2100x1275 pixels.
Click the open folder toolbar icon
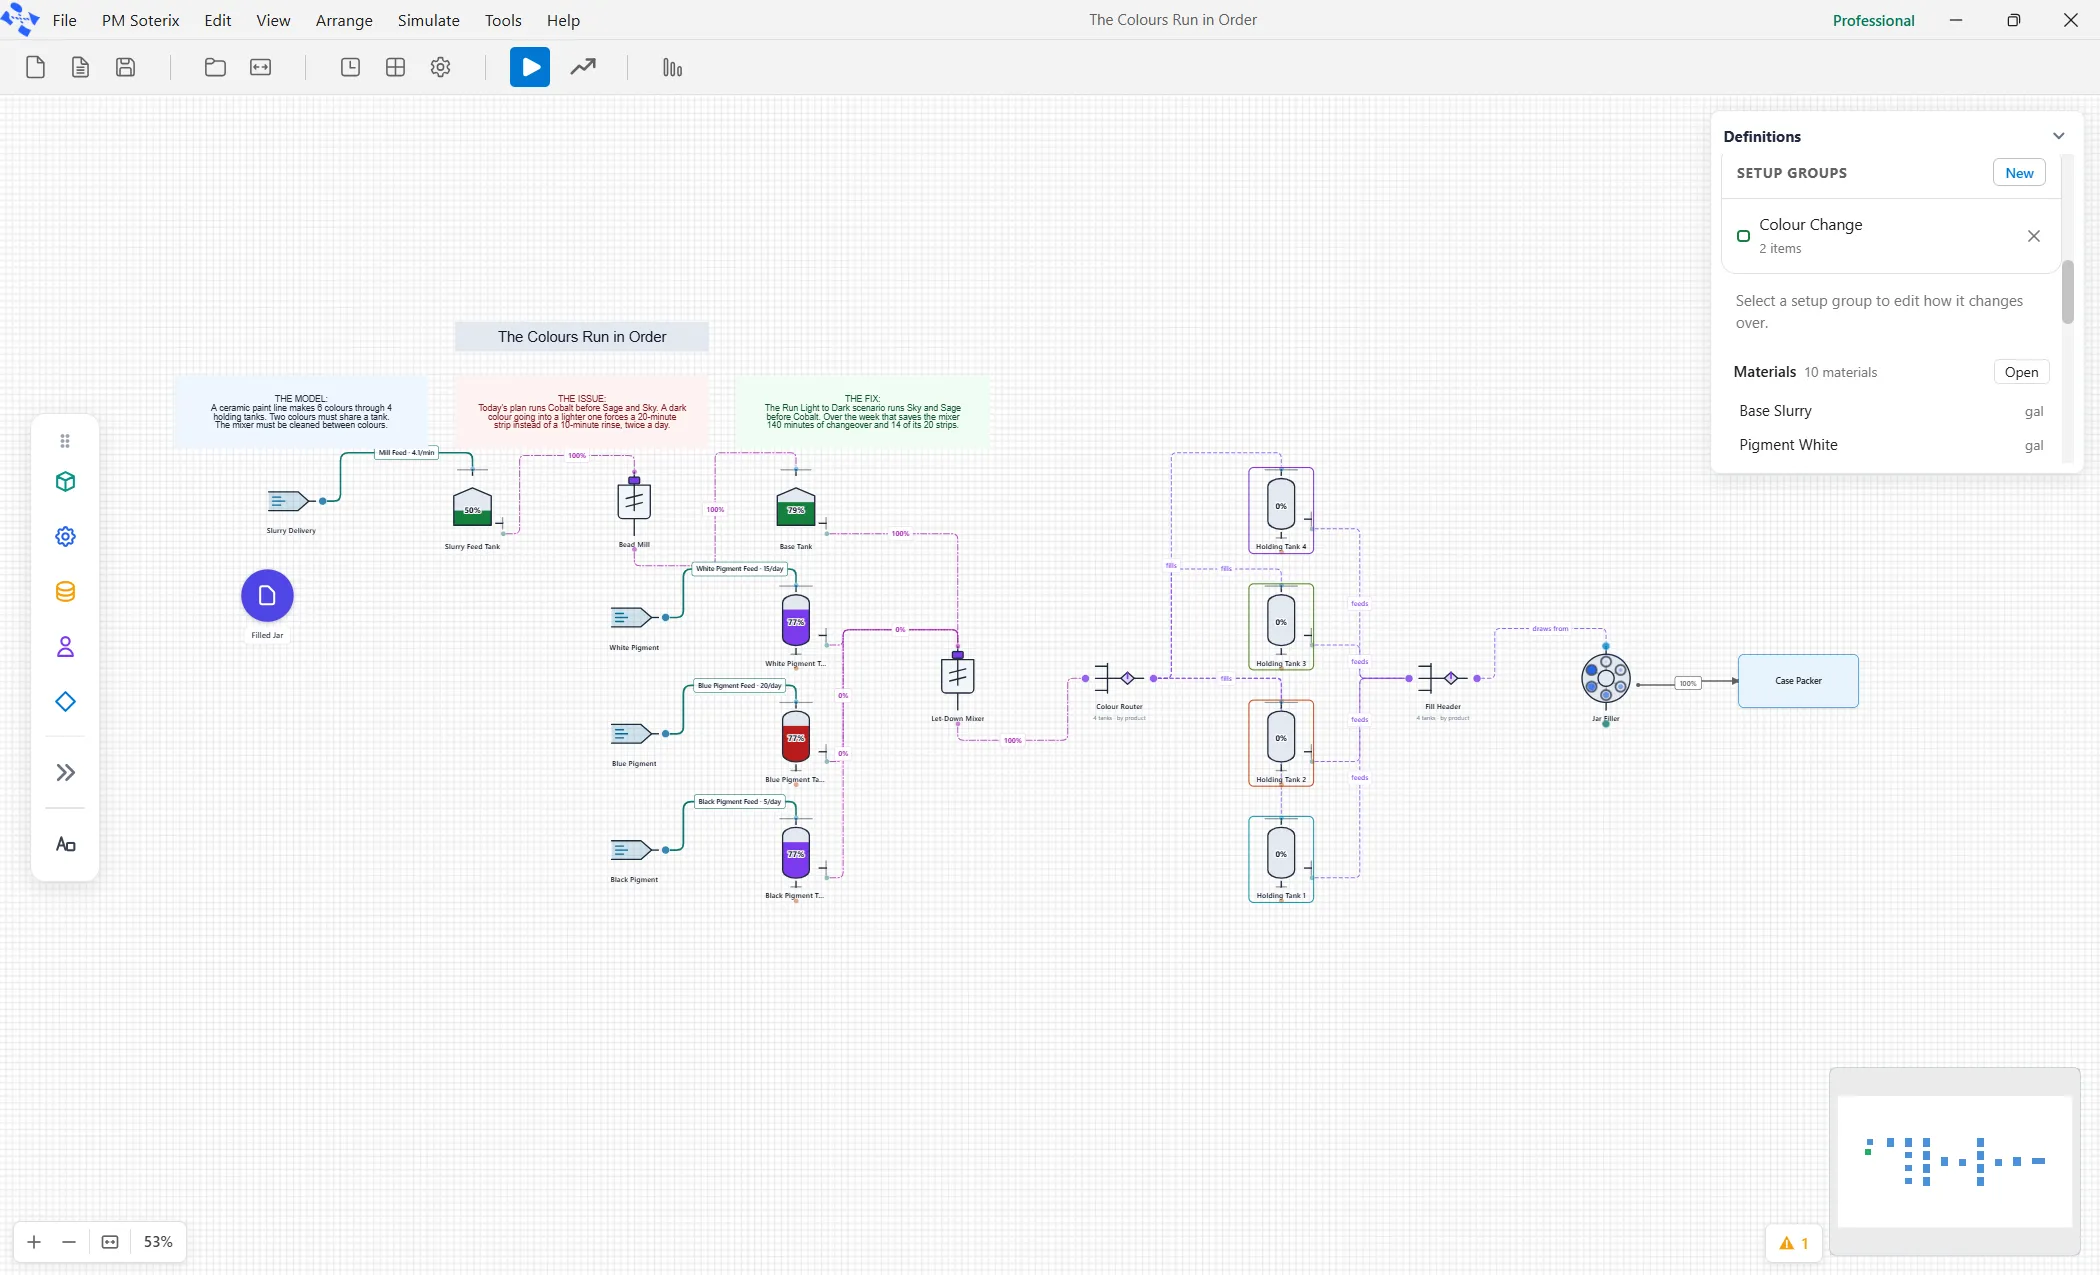pyautogui.click(x=215, y=67)
